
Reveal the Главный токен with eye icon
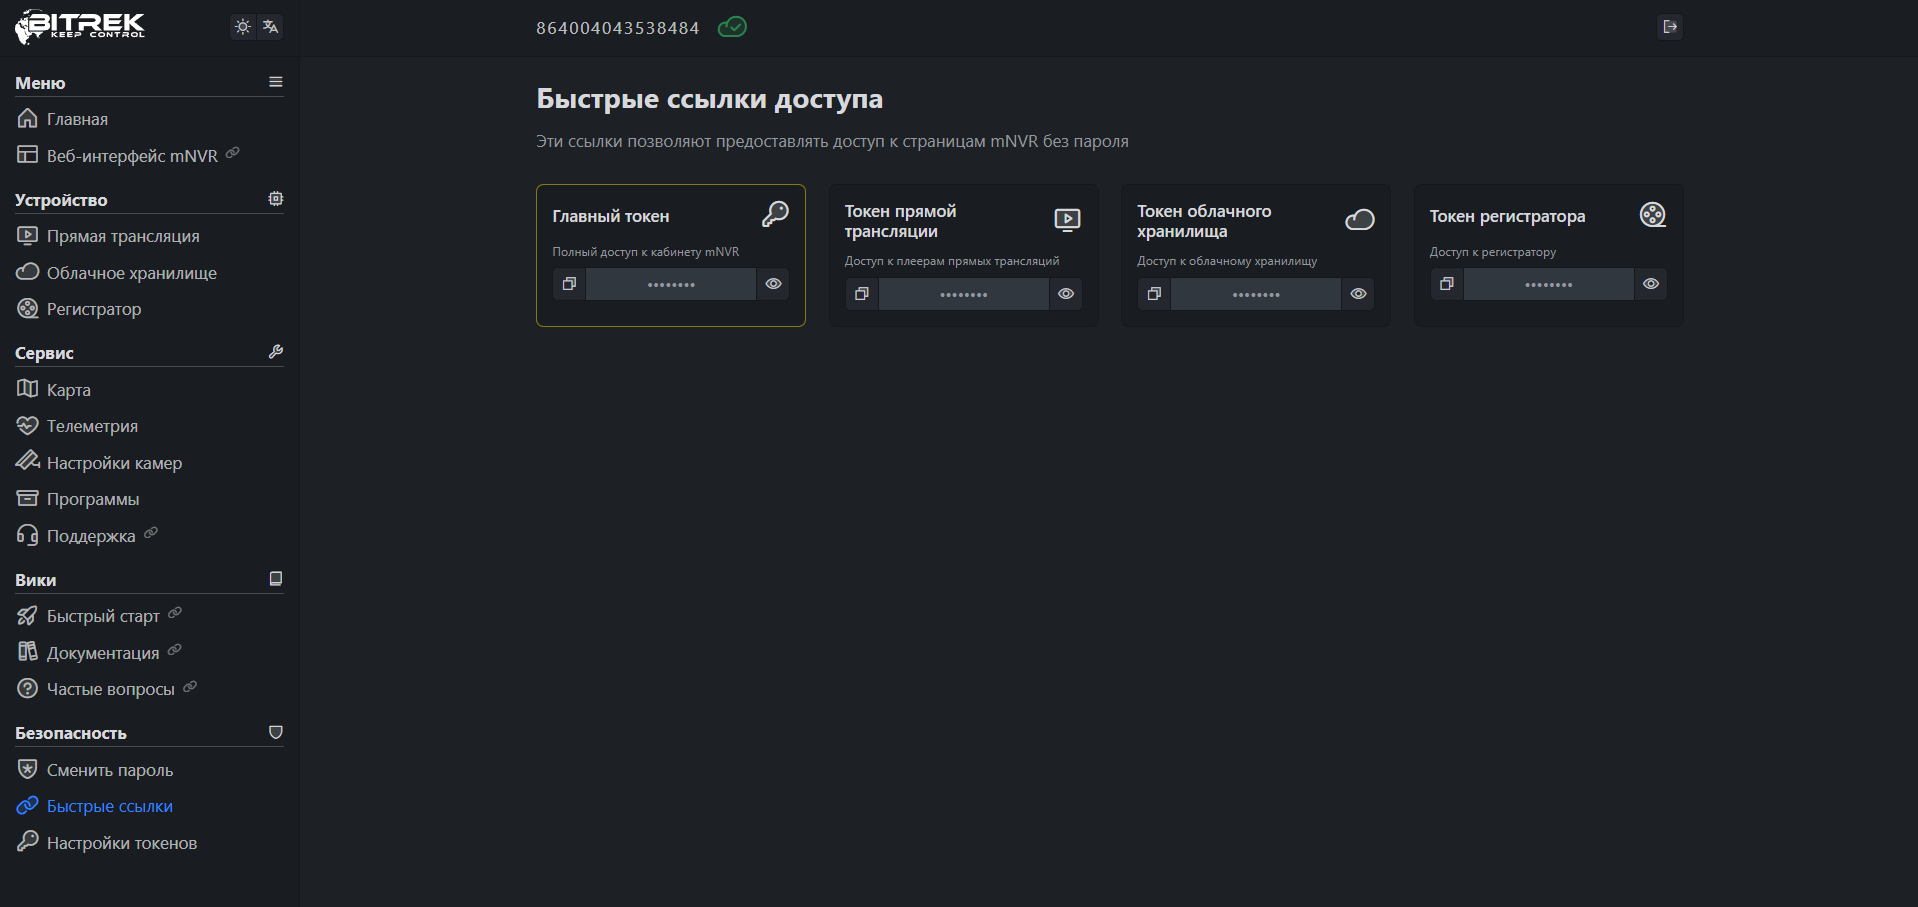click(773, 284)
